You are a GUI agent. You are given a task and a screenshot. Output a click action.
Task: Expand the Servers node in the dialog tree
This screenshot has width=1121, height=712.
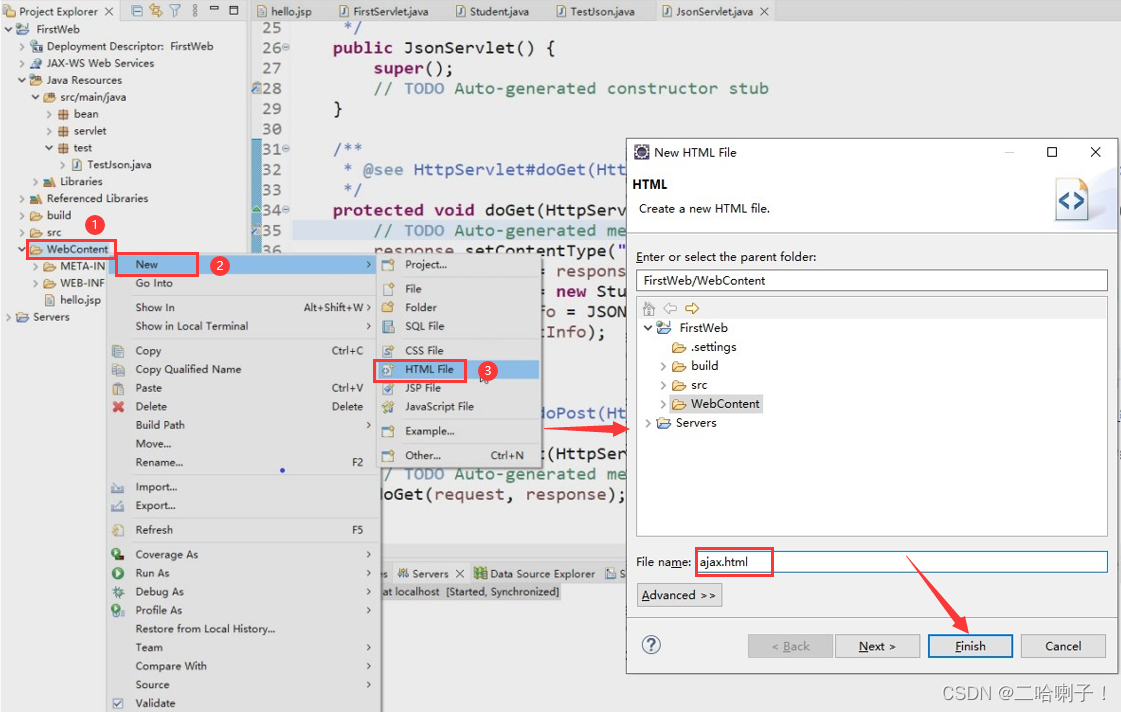tap(648, 423)
